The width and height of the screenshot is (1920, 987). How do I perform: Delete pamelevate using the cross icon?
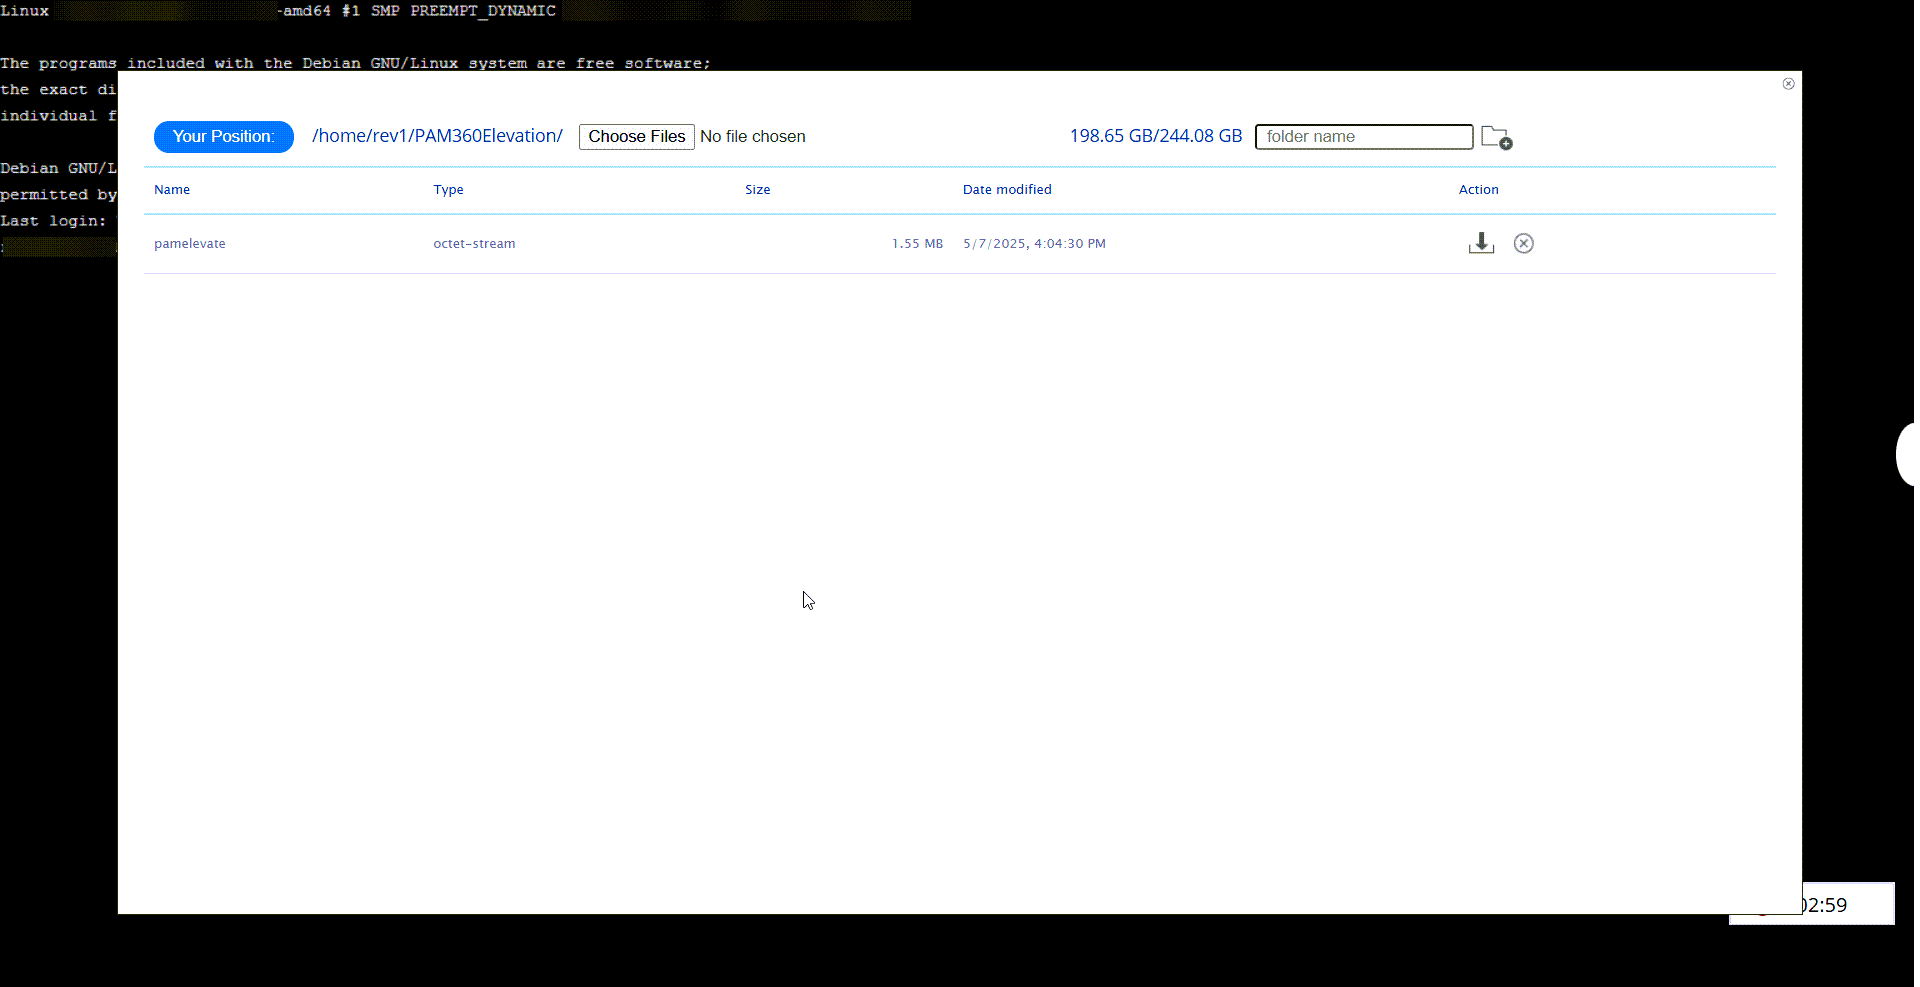coord(1523,242)
